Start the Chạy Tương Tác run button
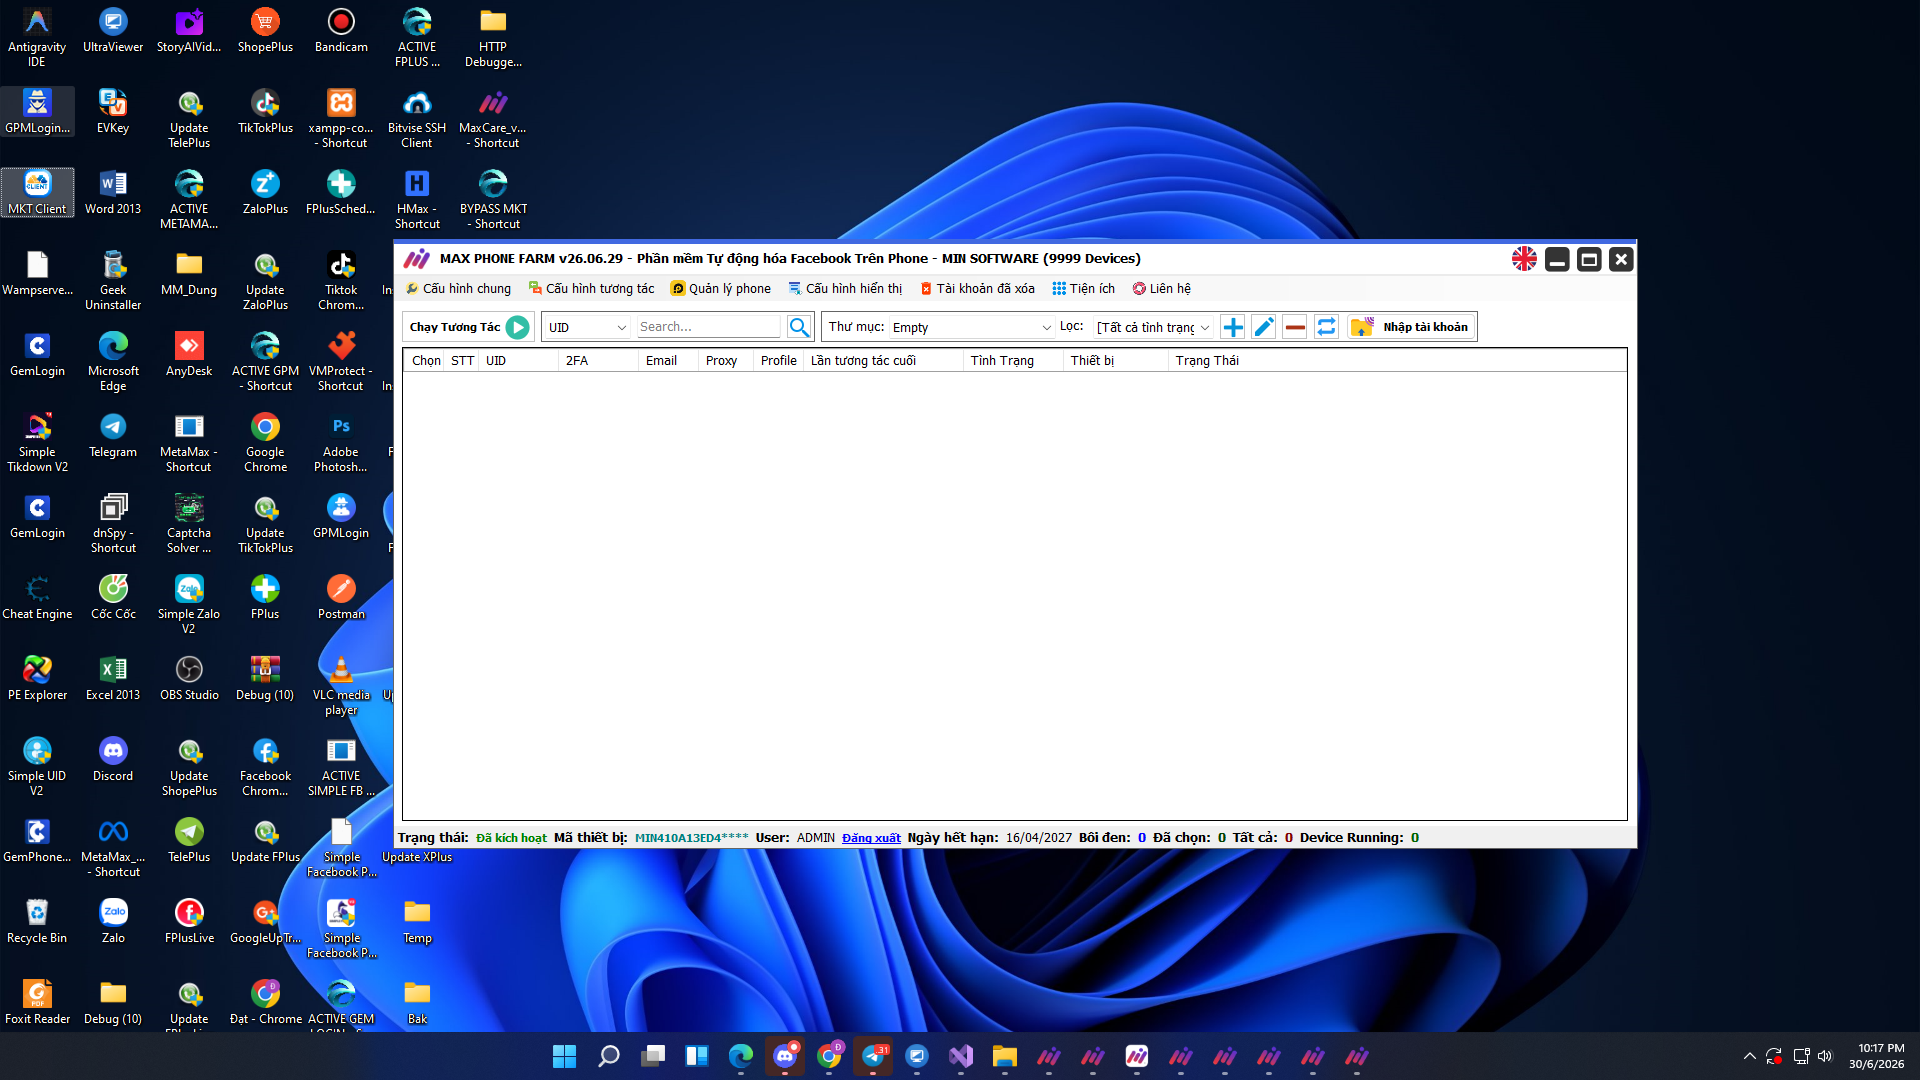Viewport: 1920px width, 1080px height. 517,327
